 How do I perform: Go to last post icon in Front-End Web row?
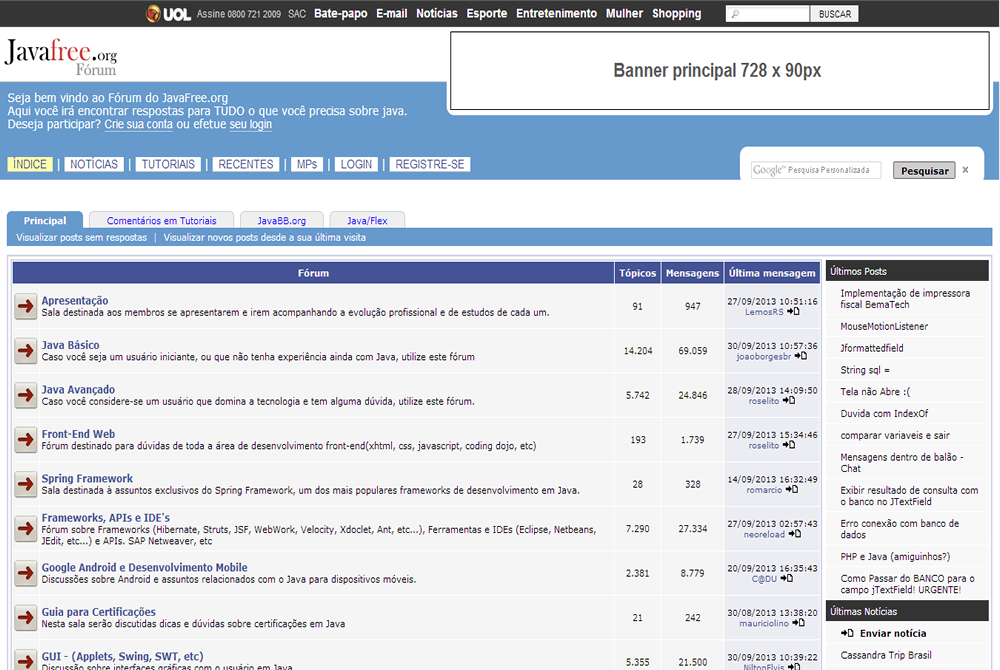[x=789, y=445]
